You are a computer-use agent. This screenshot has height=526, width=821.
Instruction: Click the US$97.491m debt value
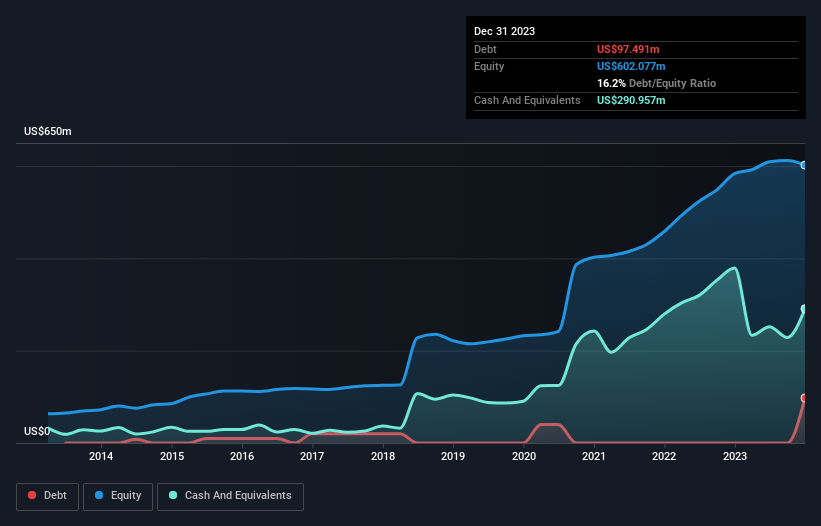(x=628, y=49)
